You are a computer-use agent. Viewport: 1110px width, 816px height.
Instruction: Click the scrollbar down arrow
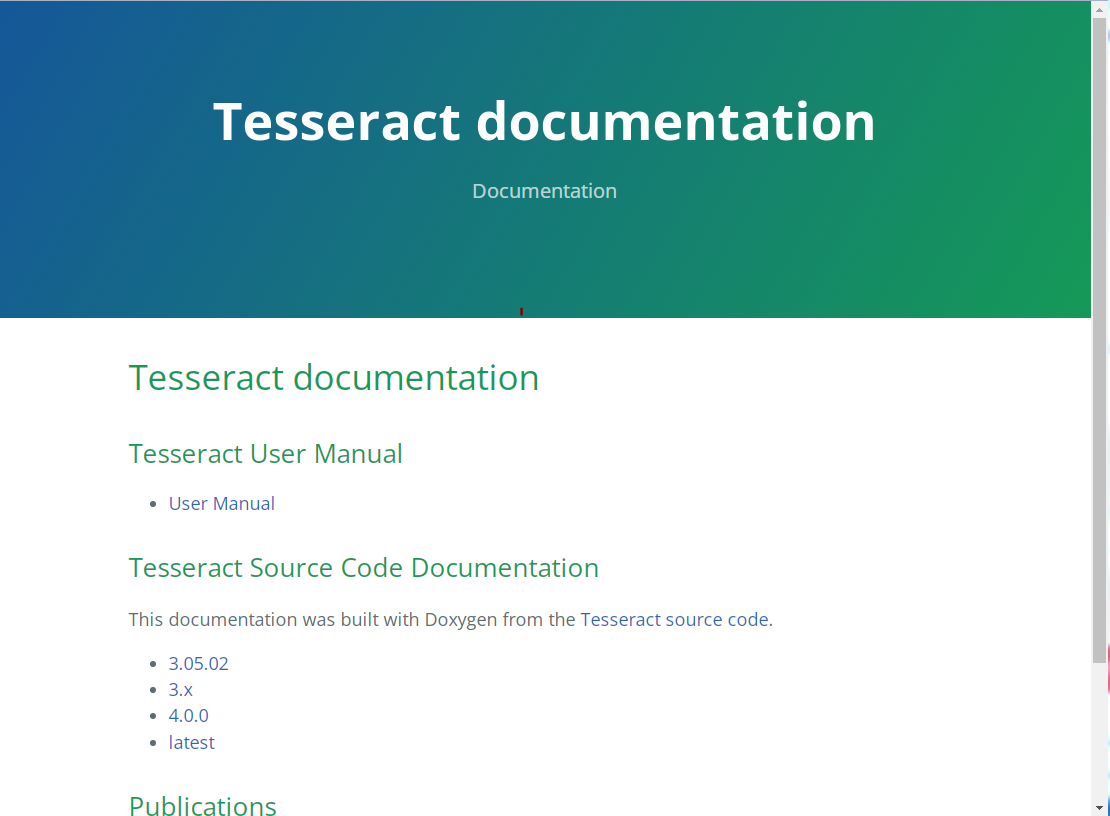point(1099,807)
